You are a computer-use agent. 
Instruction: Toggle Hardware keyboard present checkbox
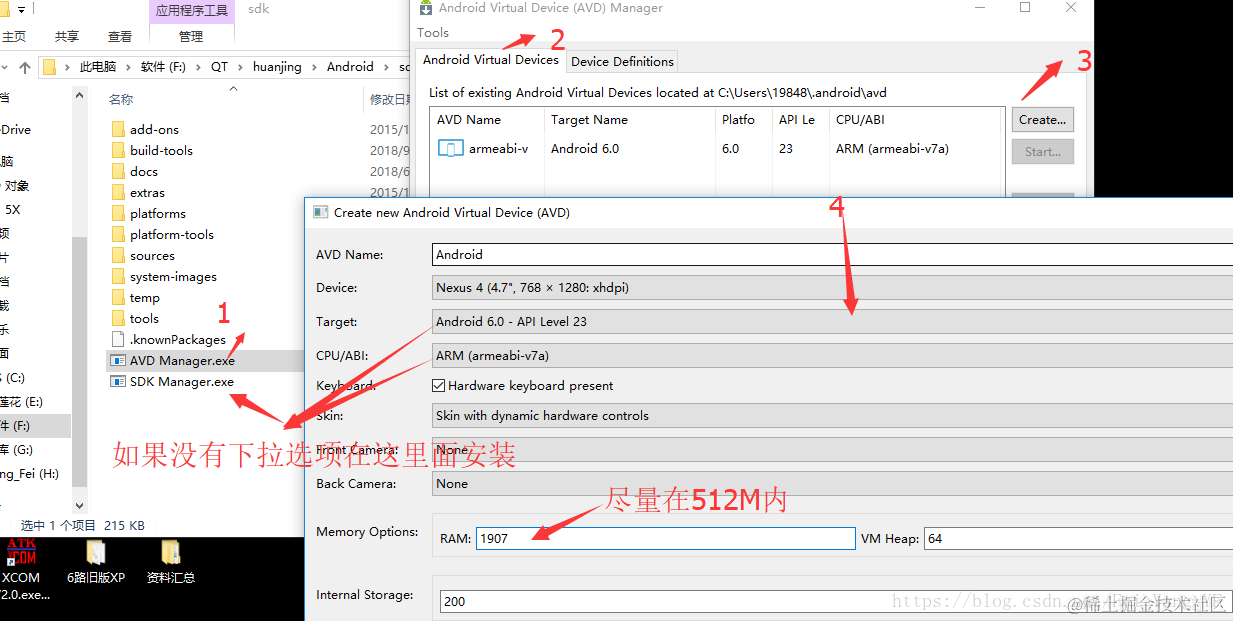pos(438,385)
